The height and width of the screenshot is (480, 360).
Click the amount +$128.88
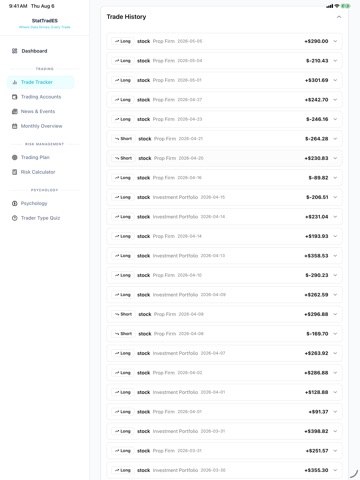317,392
